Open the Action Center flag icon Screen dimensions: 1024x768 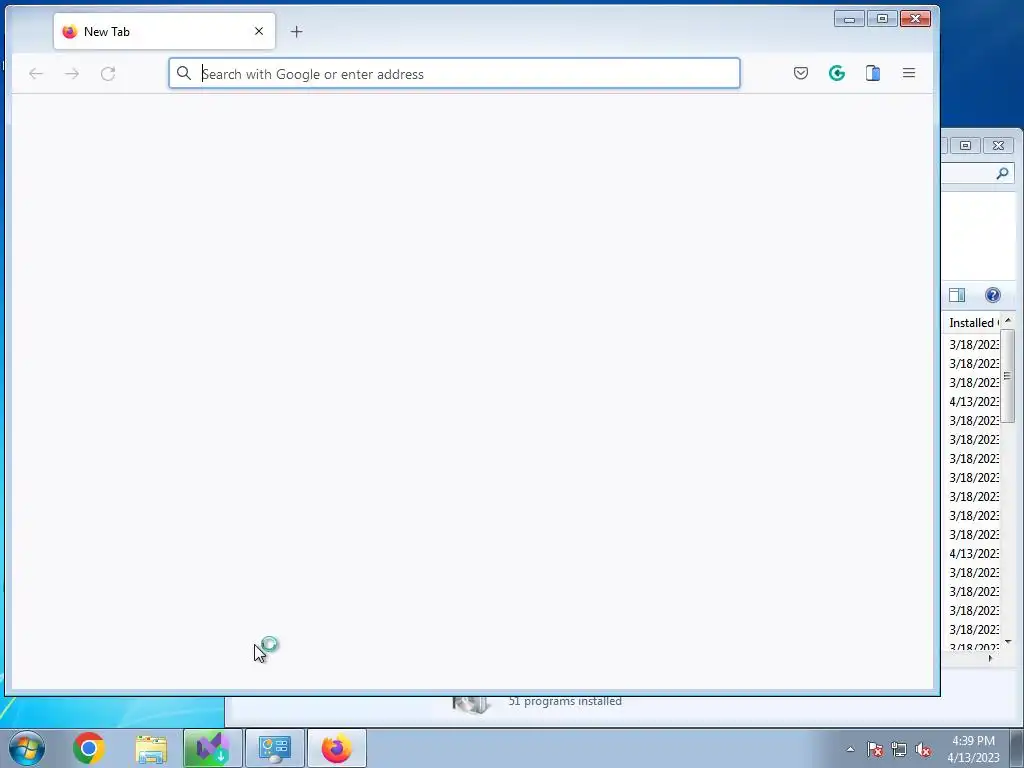[x=875, y=749]
